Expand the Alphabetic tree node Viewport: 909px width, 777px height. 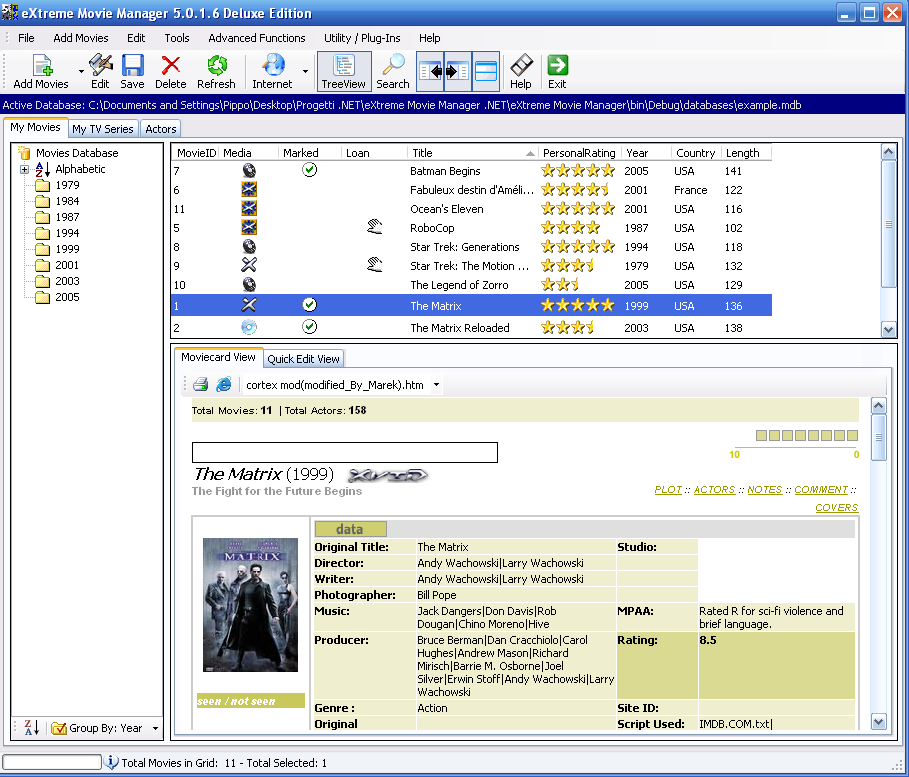coord(24,170)
